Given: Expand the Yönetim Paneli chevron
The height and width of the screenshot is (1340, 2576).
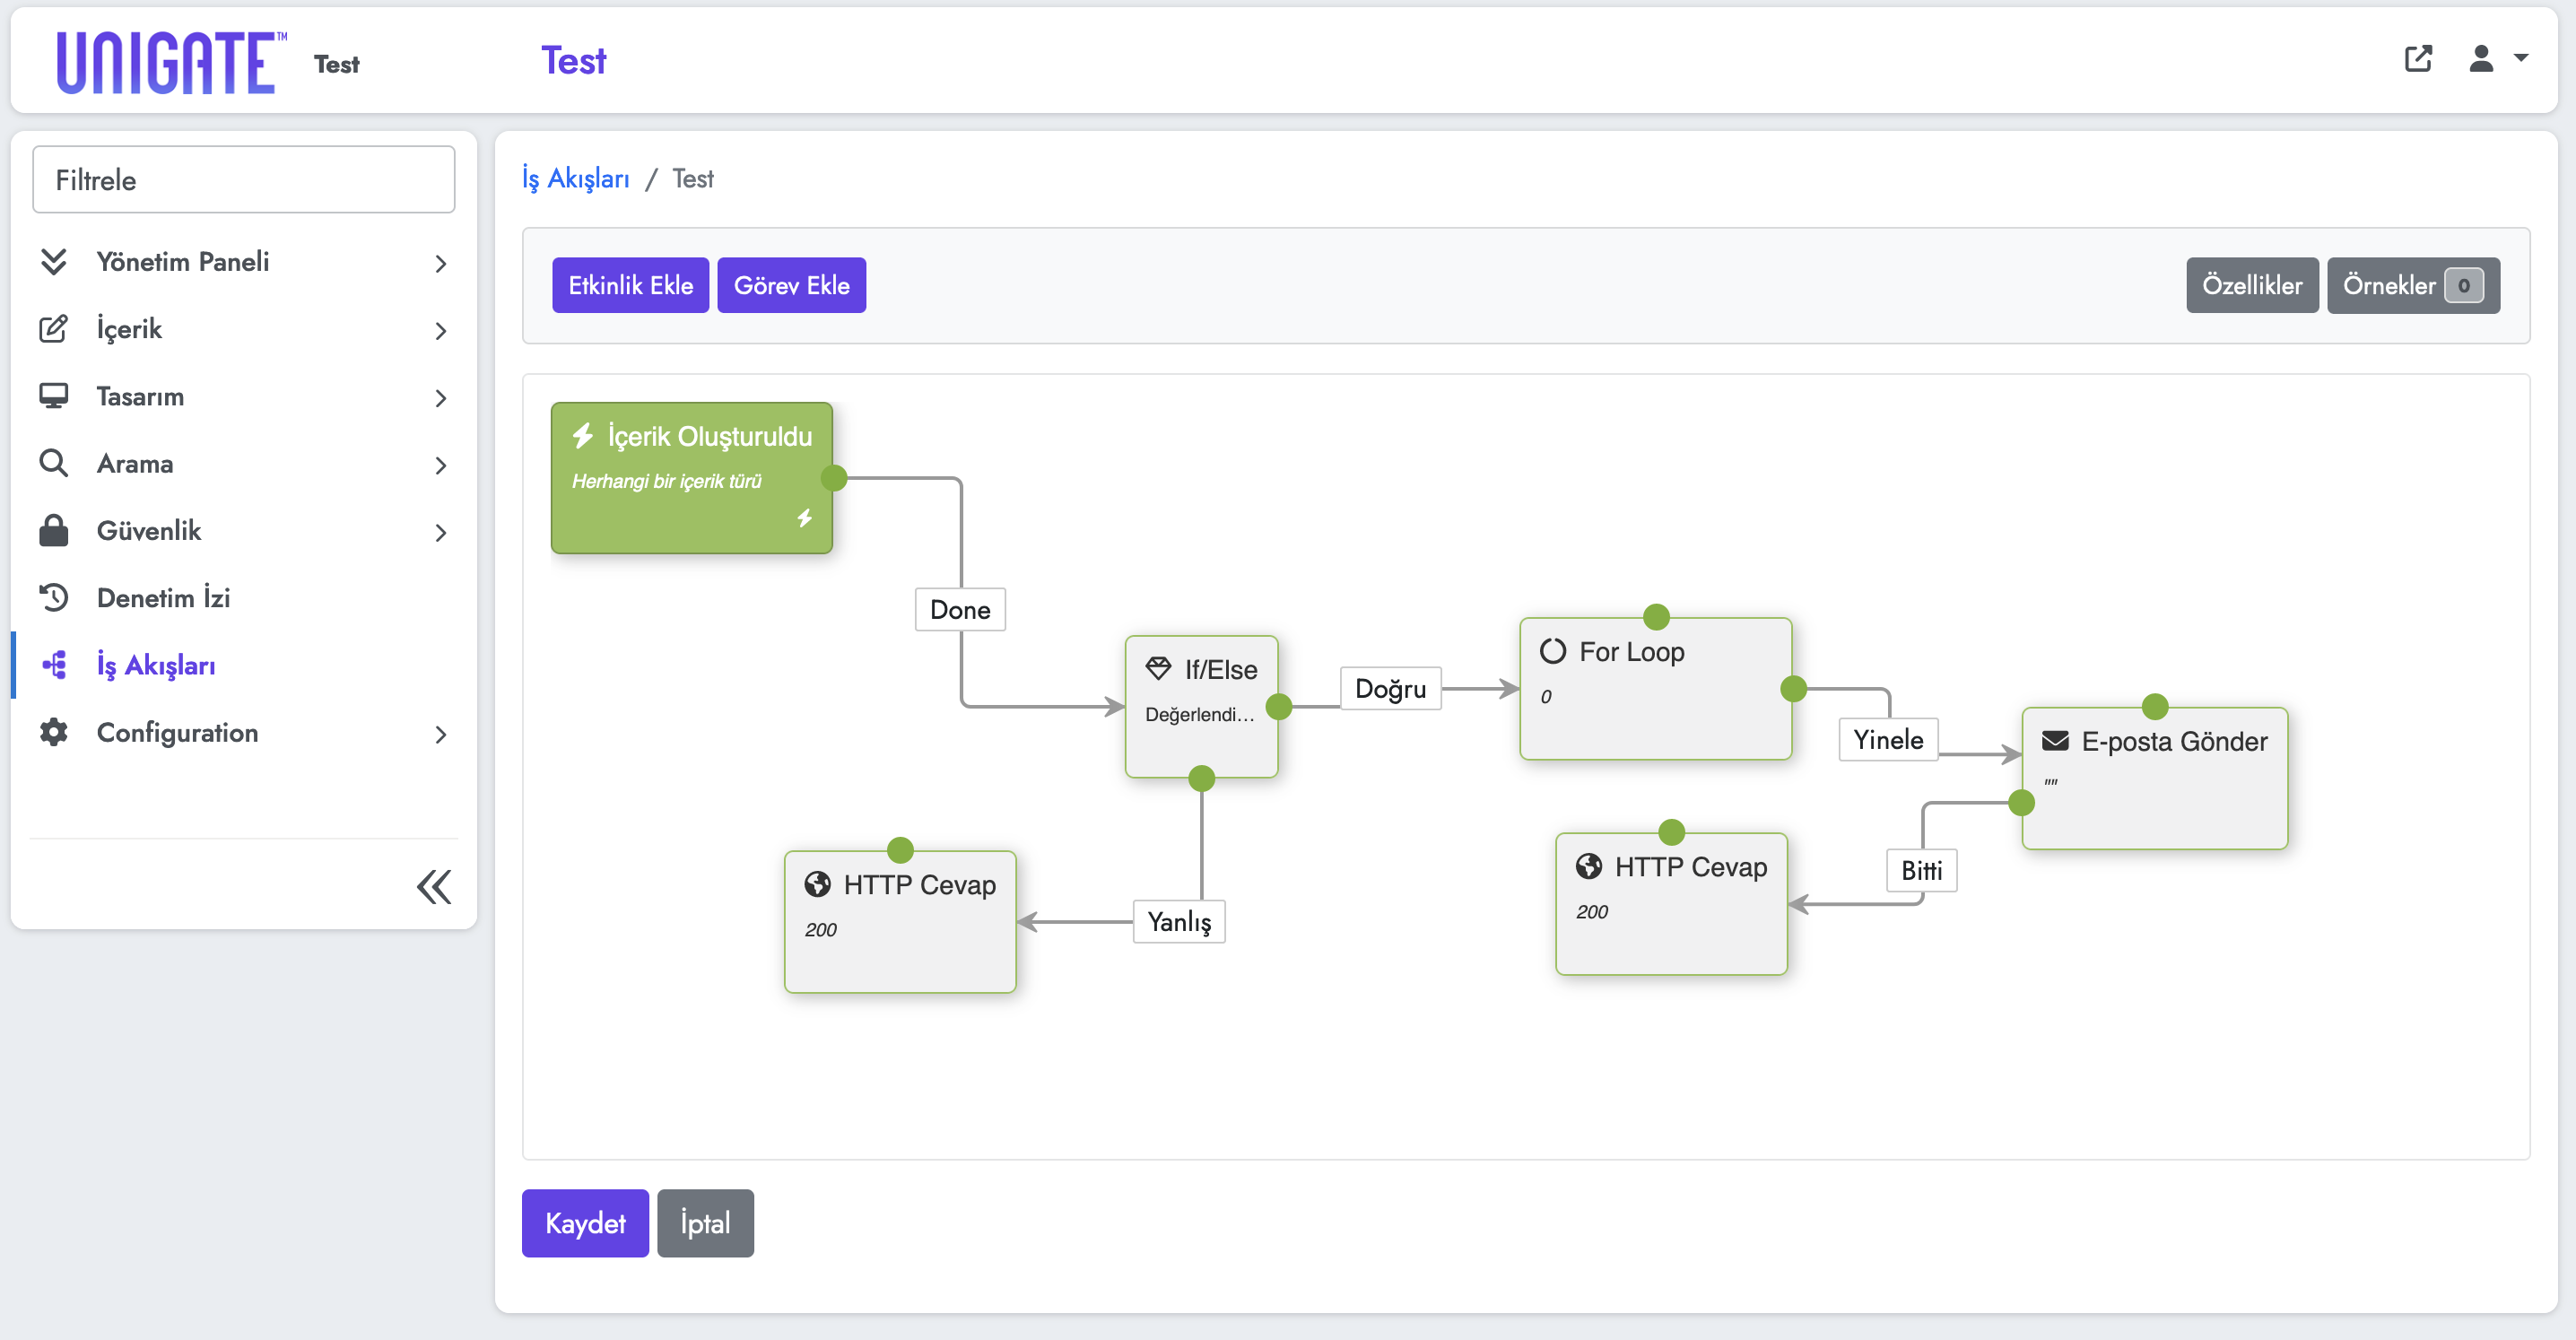Looking at the screenshot, I should click(x=441, y=264).
